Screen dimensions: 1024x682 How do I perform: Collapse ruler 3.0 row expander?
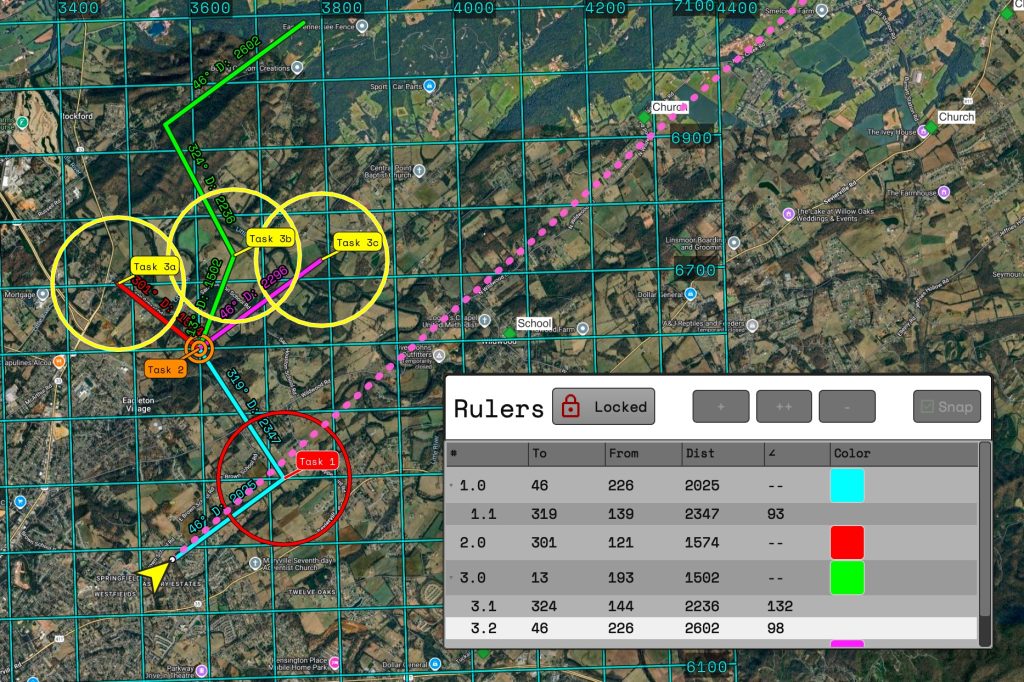(451, 578)
